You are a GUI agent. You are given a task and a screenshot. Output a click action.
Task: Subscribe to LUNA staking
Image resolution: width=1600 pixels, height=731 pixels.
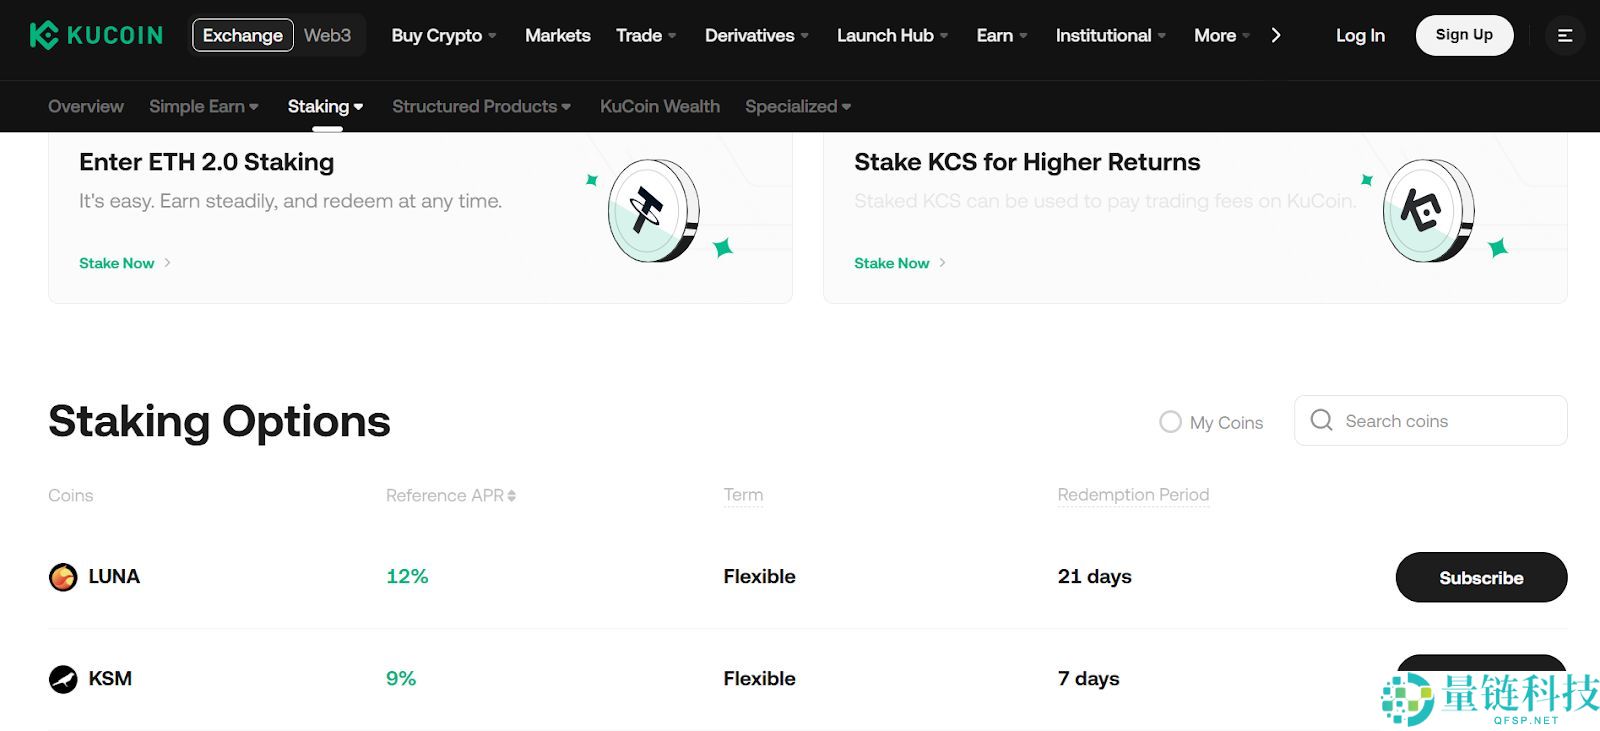pos(1481,577)
